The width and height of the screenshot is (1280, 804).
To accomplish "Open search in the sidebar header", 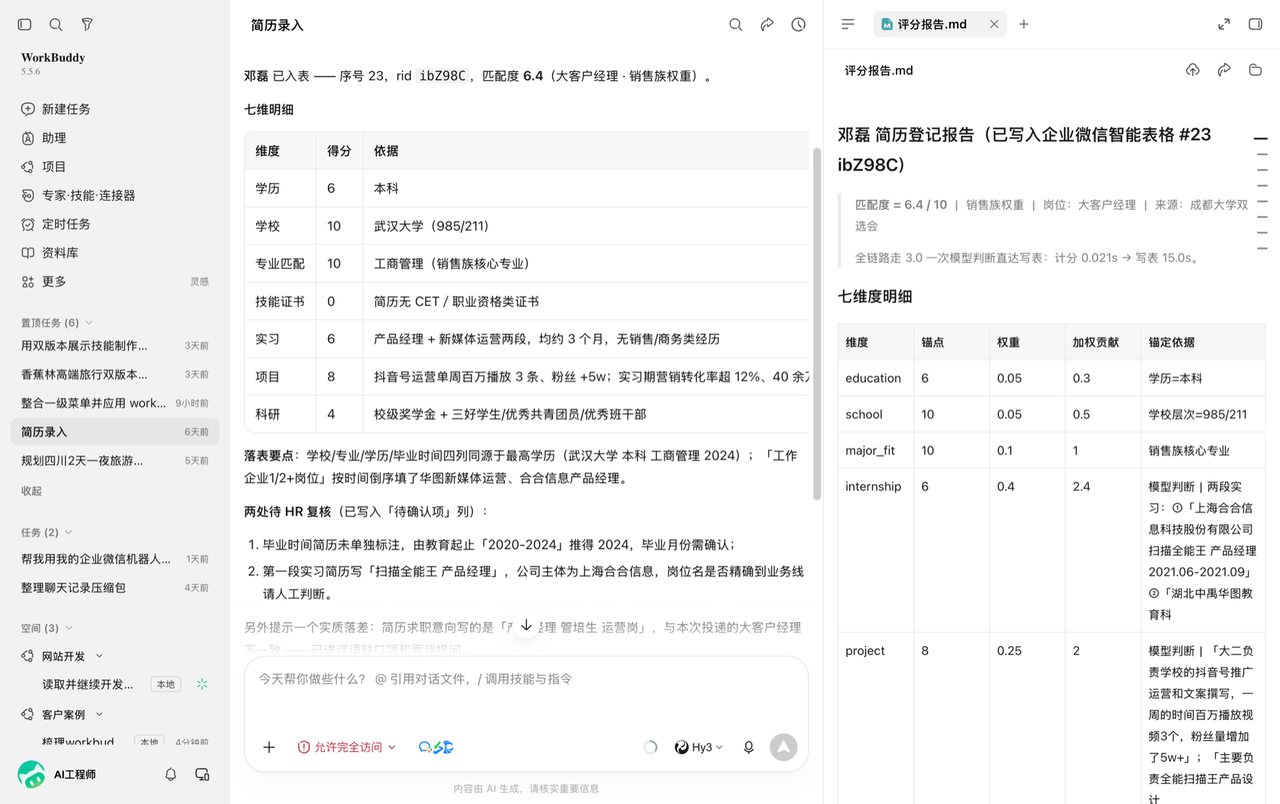I will 56,24.
